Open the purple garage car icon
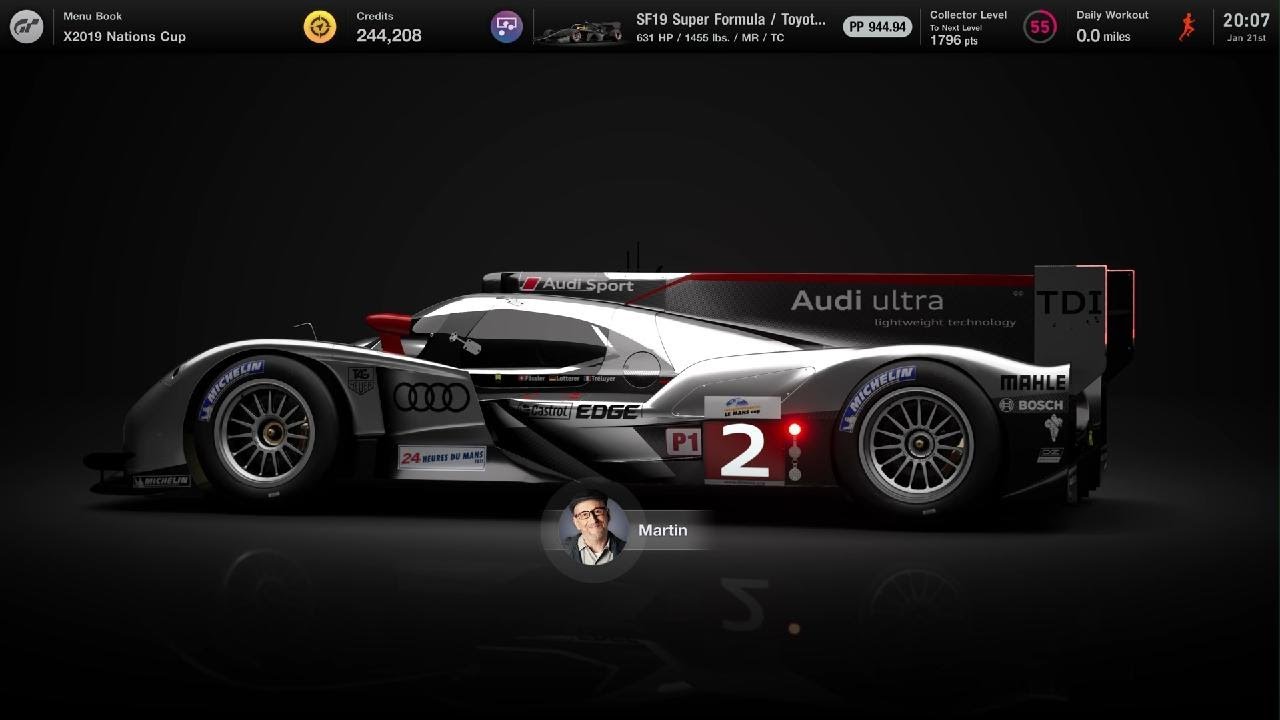 click(507, 27)
